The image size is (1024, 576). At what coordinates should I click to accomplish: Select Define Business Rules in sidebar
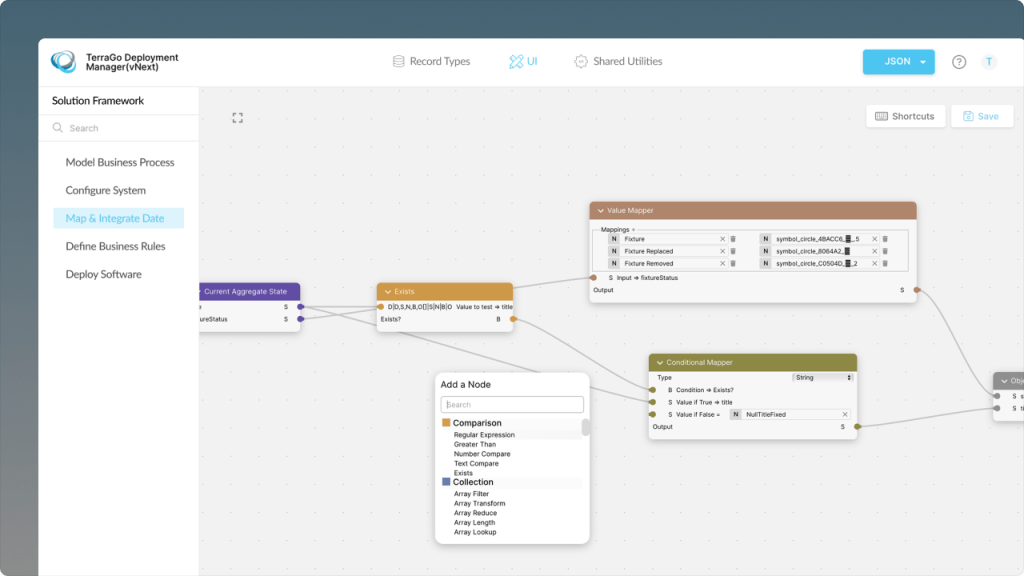coord(115,246)
